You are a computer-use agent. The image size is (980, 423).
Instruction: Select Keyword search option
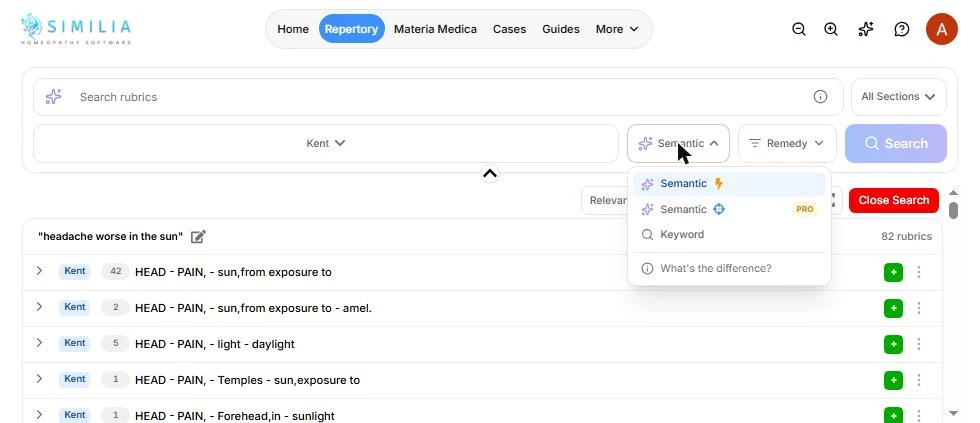[x=729, y=235]
